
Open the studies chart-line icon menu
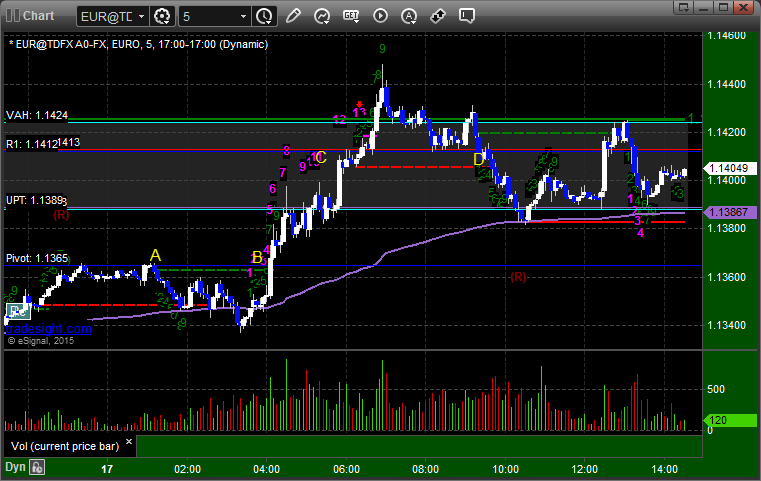(322, 16)
